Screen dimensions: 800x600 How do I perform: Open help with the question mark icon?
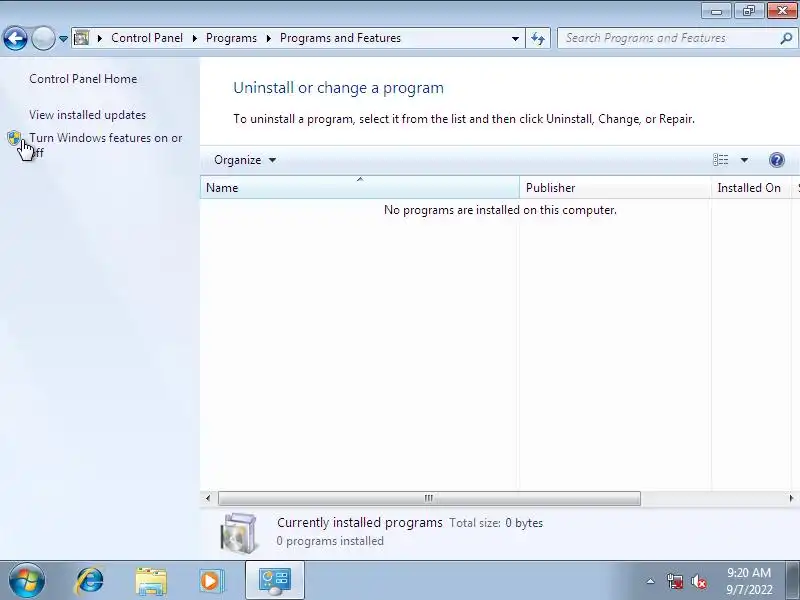pos(777,160)
